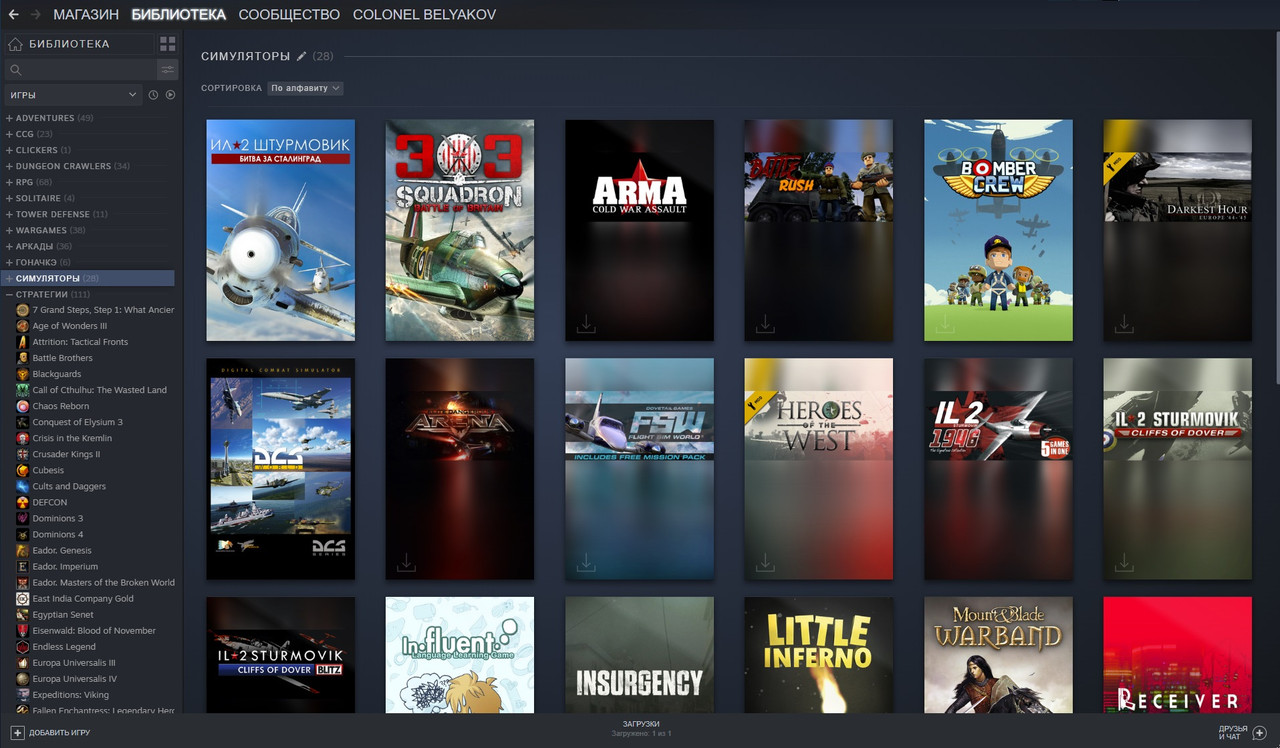Select Battle Brothers in list

[x=62, y=358]
